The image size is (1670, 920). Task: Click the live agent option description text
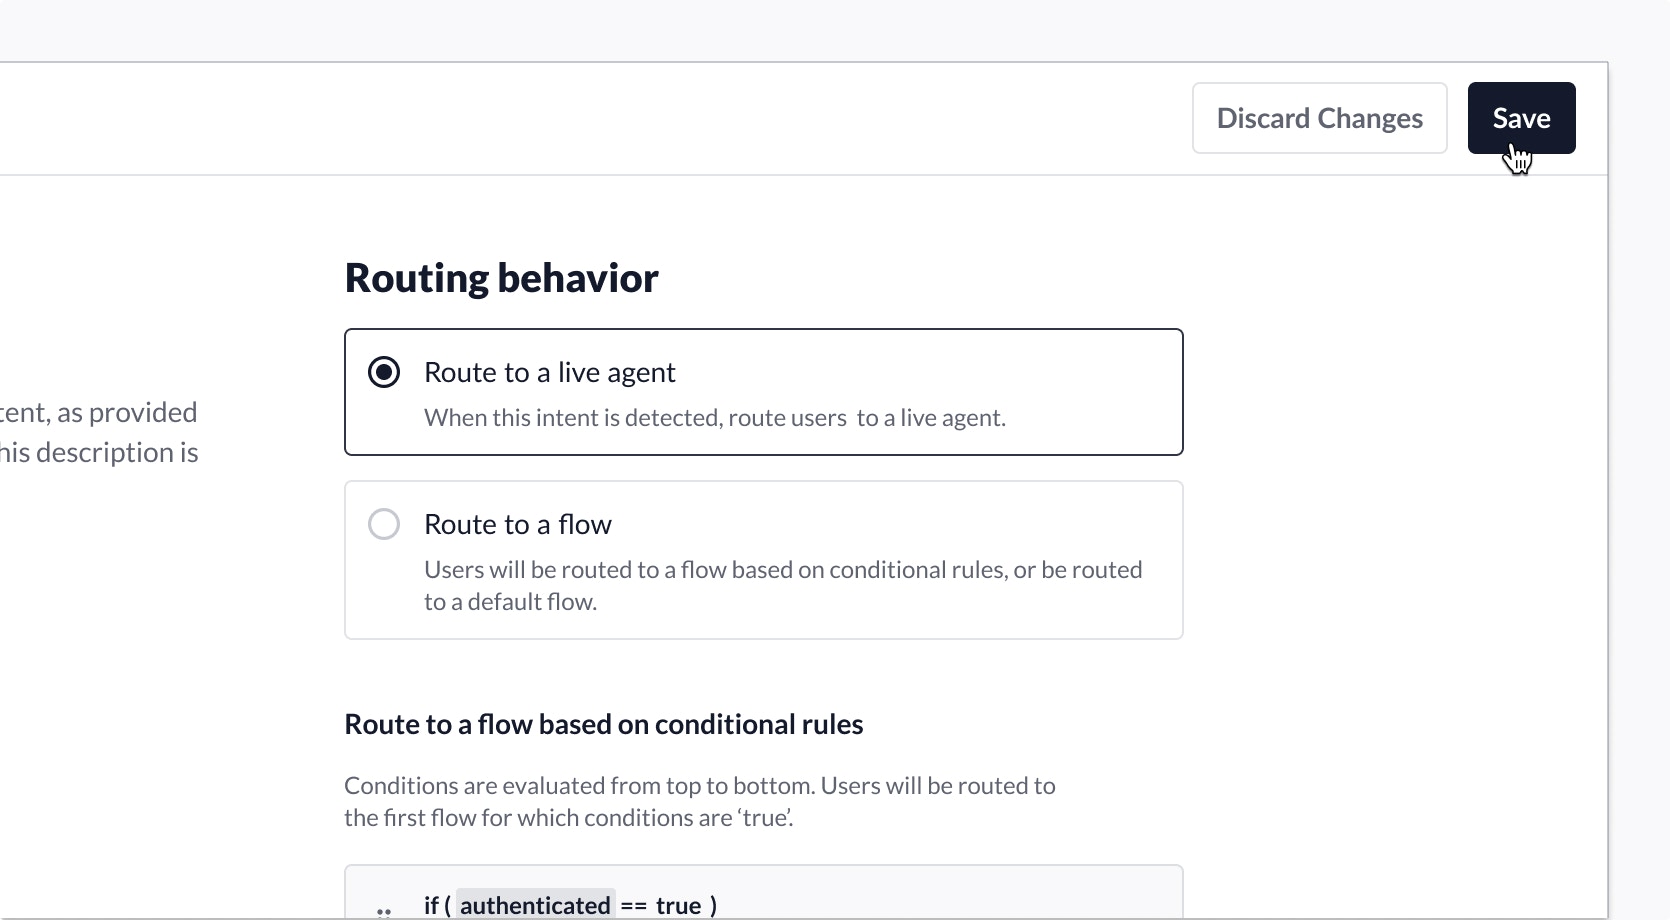714,418
